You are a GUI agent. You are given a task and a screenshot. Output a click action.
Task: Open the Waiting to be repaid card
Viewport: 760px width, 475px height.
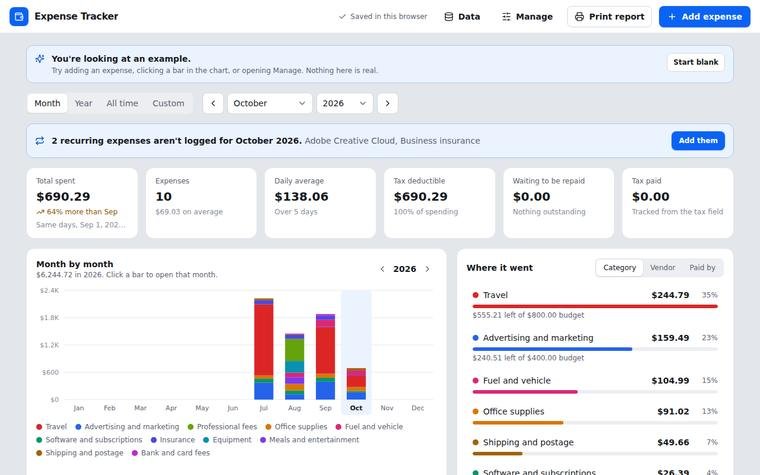pyautogui.click(x=558, y=203)
